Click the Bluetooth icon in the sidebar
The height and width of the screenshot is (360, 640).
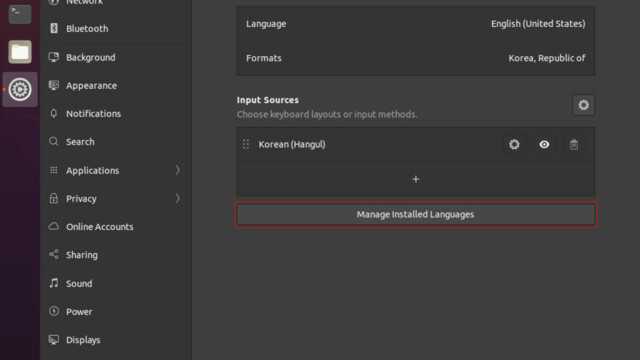point(54,28)
